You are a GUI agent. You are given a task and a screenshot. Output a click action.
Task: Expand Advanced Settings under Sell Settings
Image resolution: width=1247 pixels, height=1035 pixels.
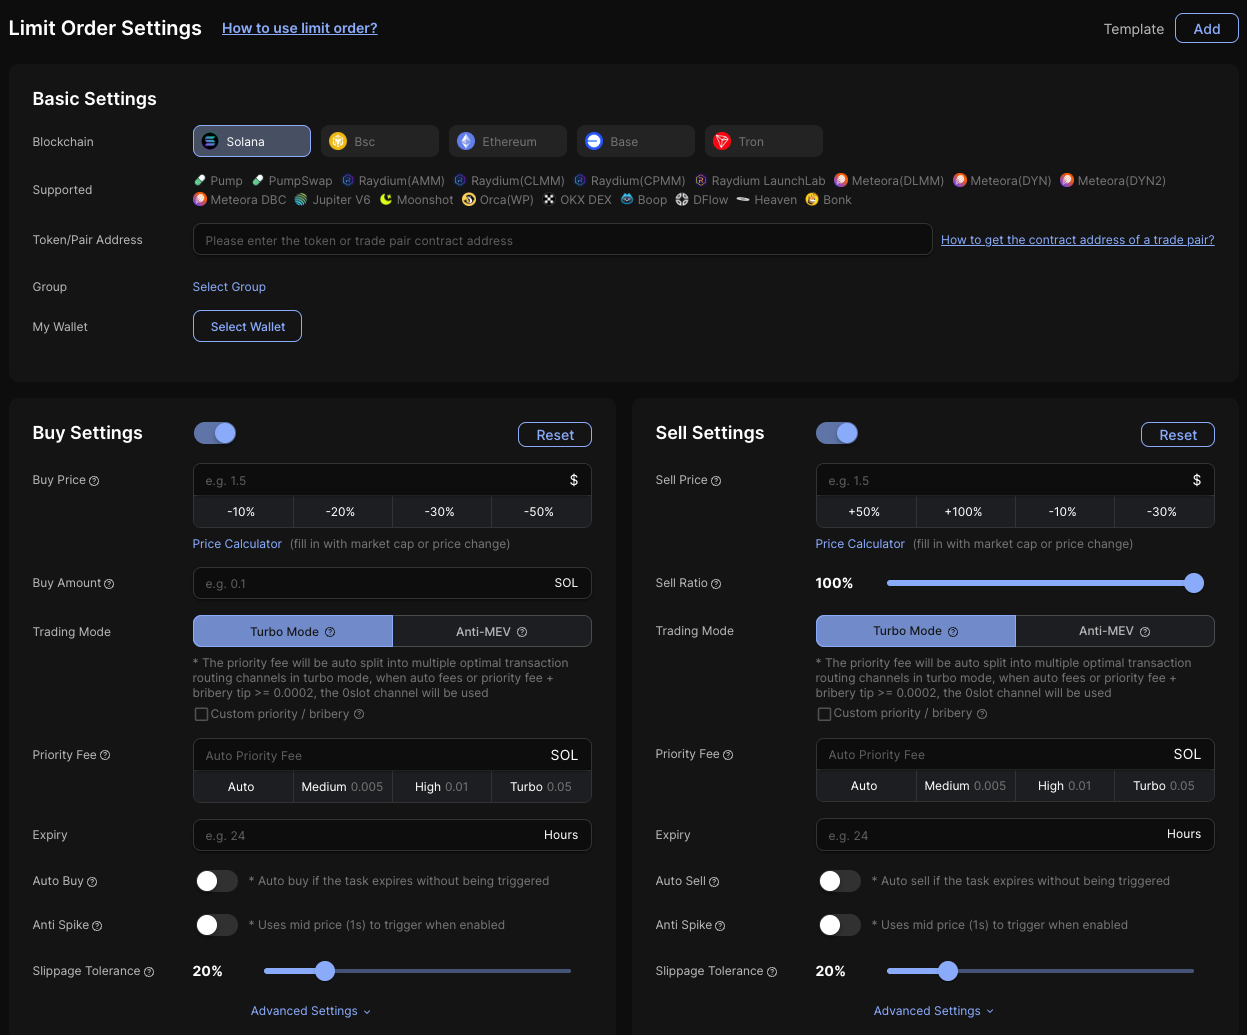coord(934,1011)
